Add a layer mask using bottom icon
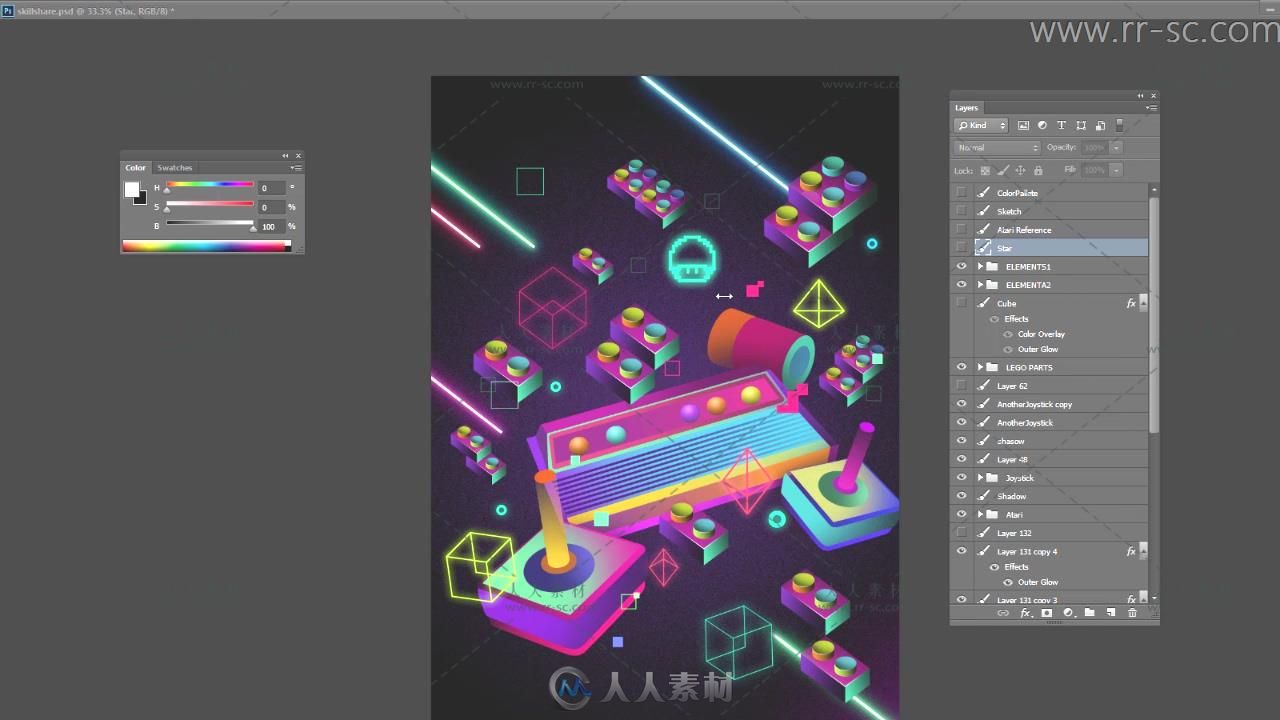 point(1047,613)
